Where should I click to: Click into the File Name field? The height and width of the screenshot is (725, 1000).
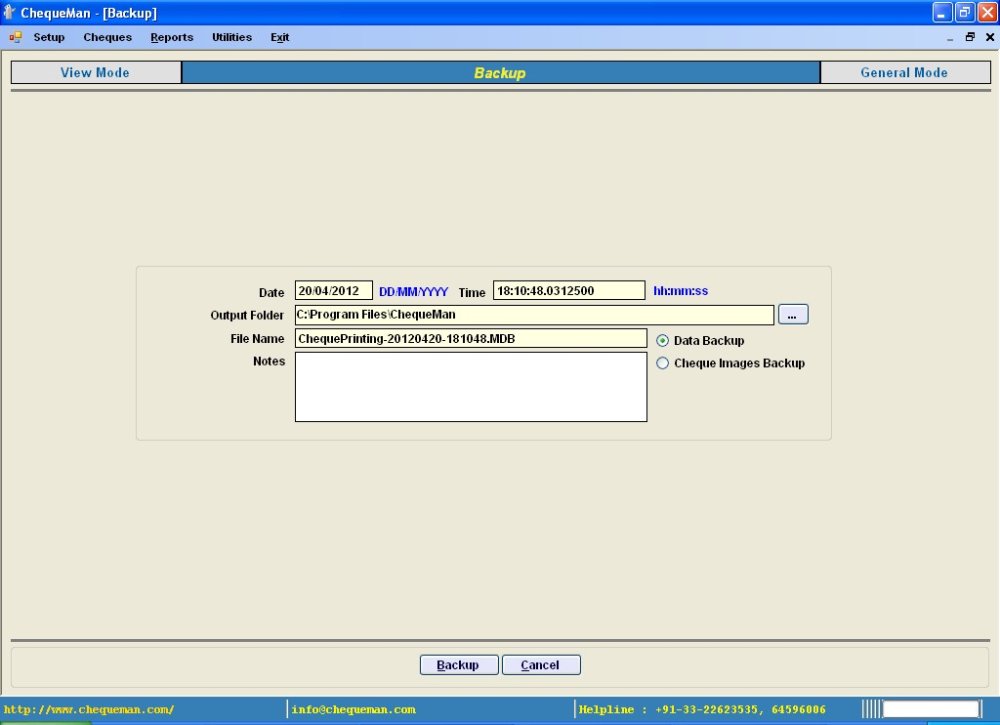coord(471,339)
